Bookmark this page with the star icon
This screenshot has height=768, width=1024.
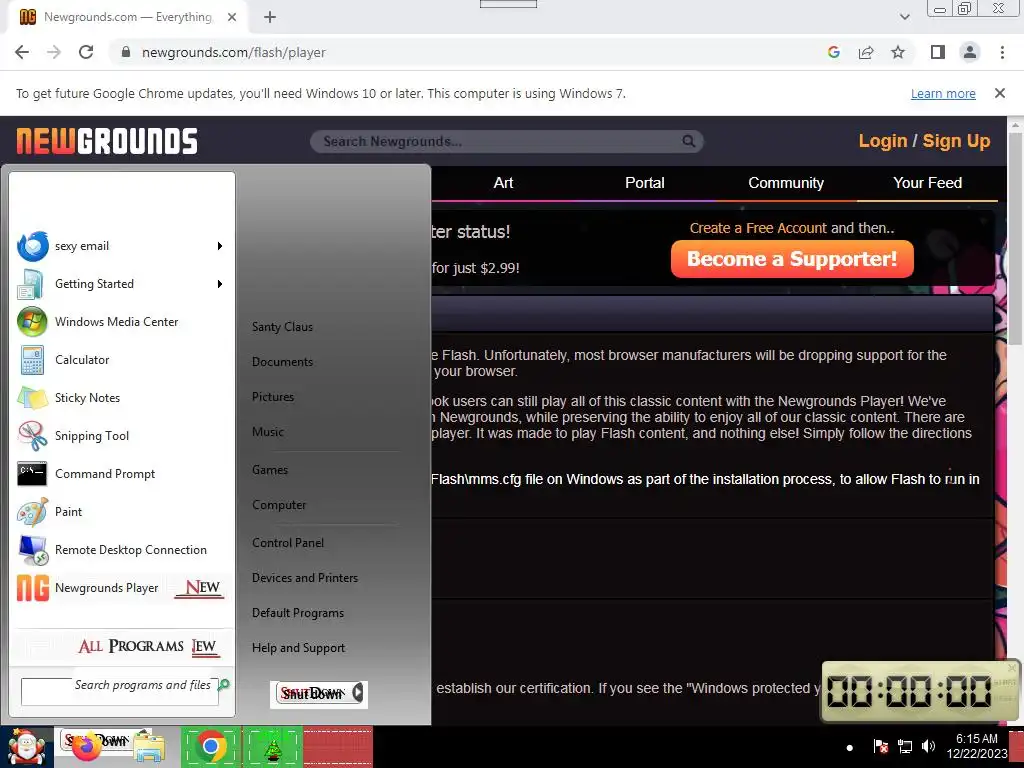click(898, 52)
